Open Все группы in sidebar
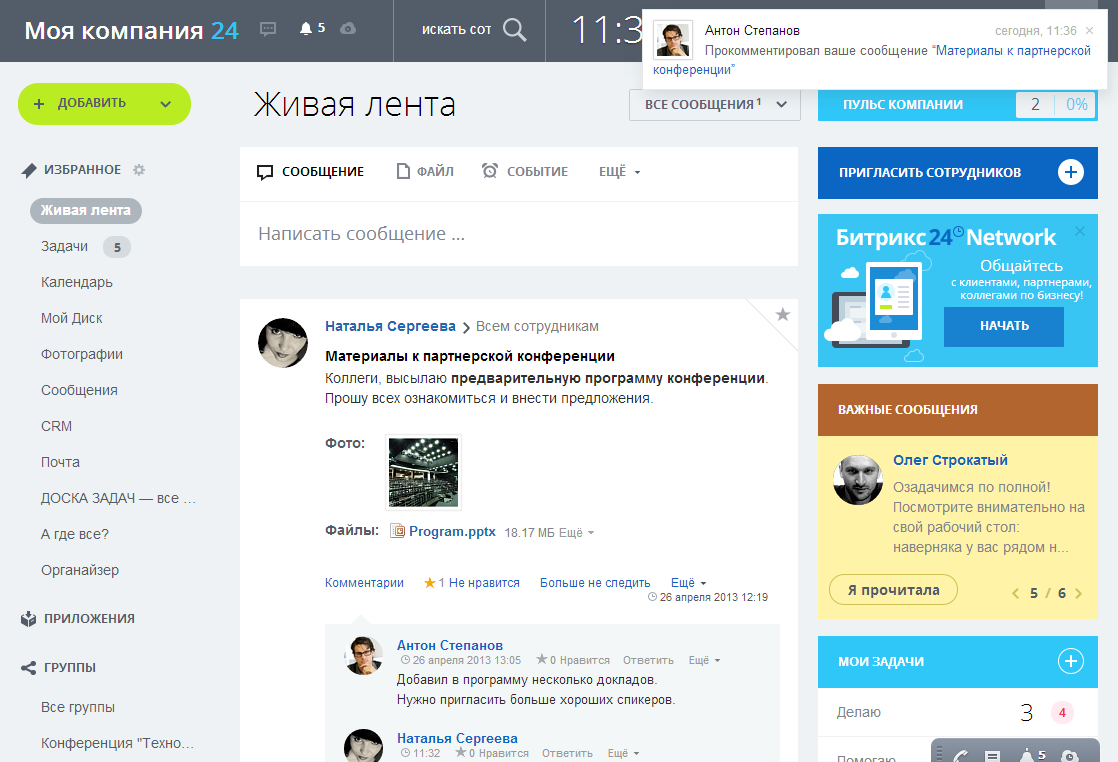Image resolution: width=1118 pixels, height=762 pixels. pos(78,707)
